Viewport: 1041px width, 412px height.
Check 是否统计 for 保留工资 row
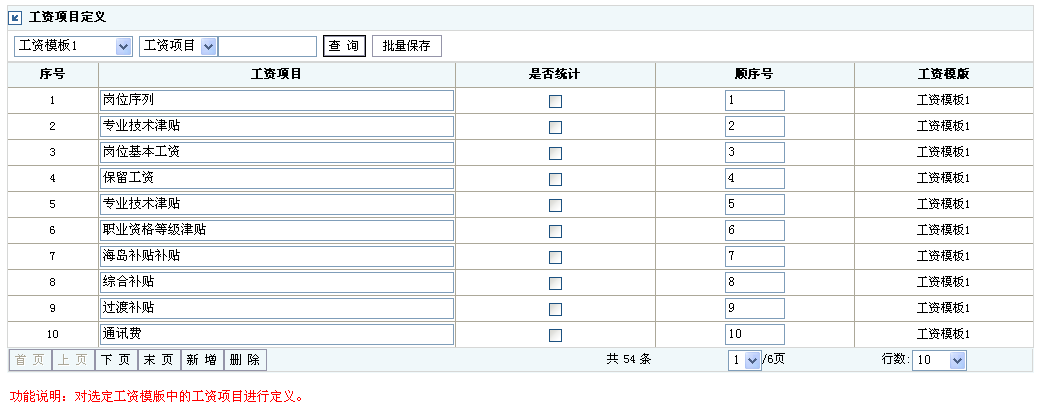[555, 179]
